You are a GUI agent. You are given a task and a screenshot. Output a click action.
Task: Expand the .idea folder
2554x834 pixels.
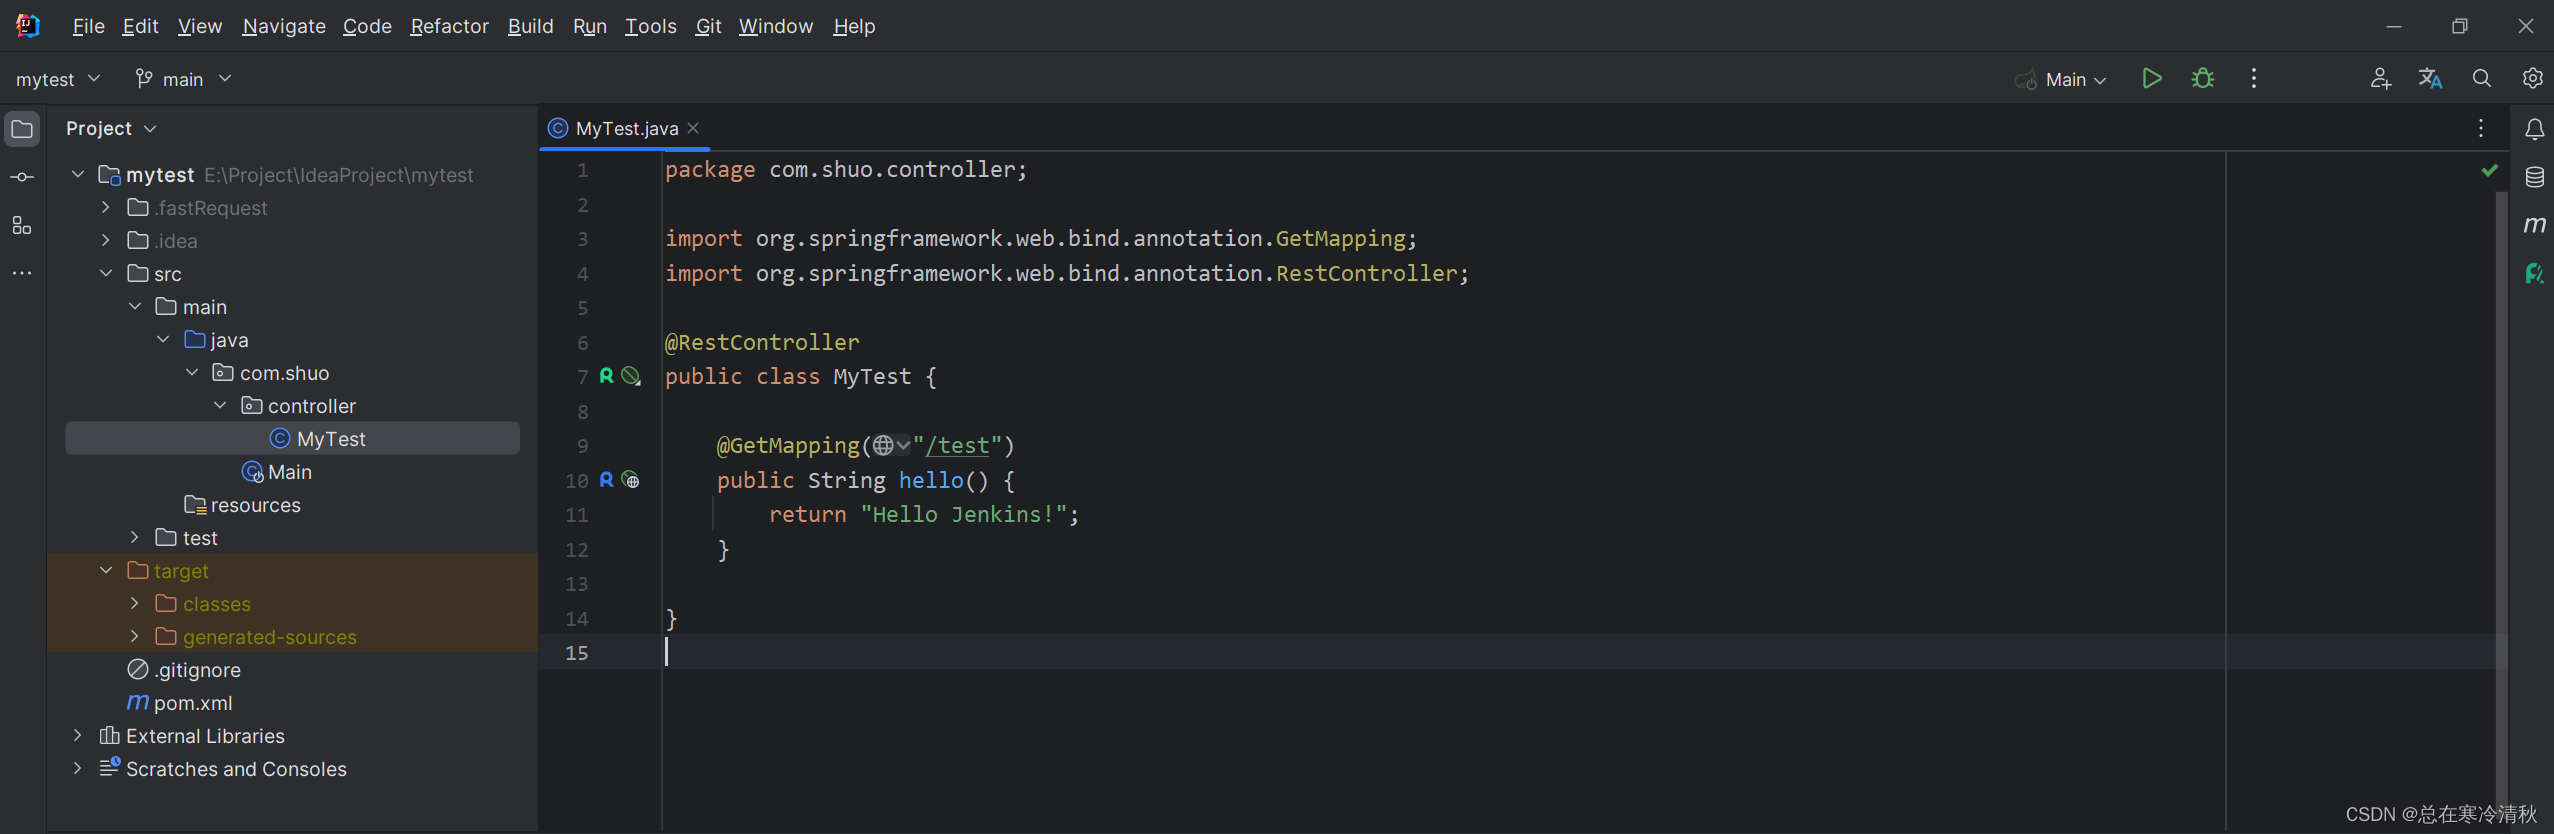point(106,240)
